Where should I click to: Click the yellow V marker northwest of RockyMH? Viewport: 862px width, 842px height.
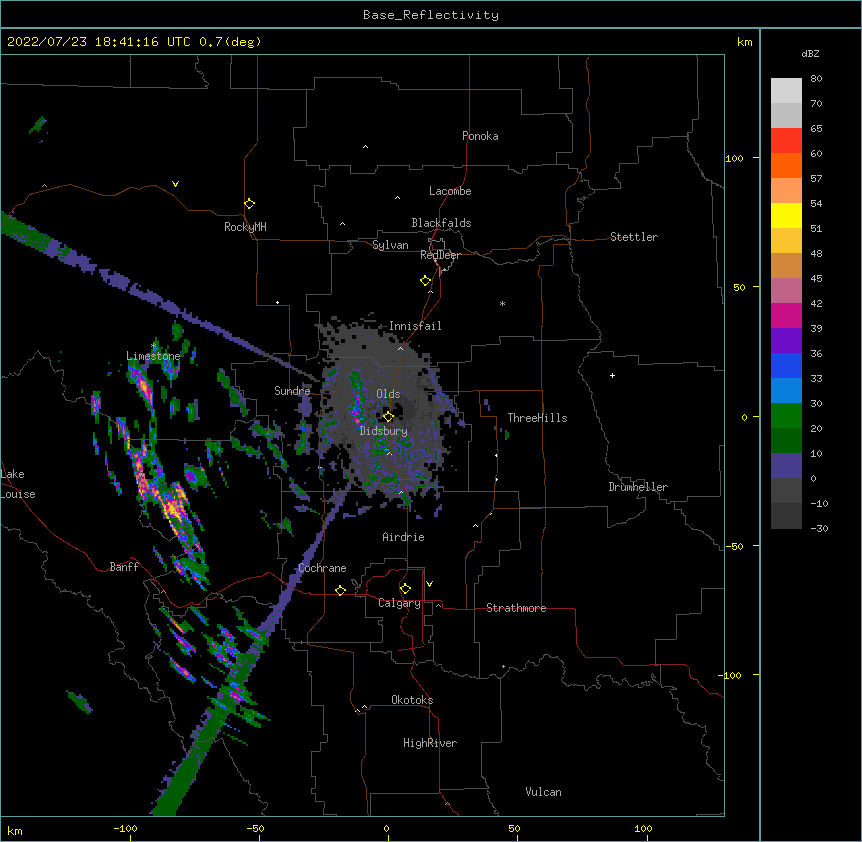tap(175, 184)
